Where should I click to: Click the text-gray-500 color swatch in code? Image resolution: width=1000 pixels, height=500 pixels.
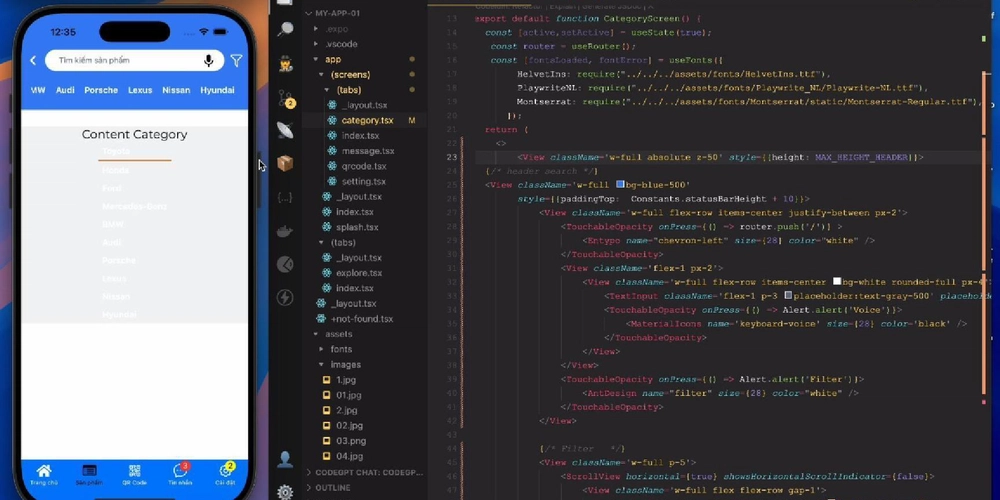(x=789, y=295)
